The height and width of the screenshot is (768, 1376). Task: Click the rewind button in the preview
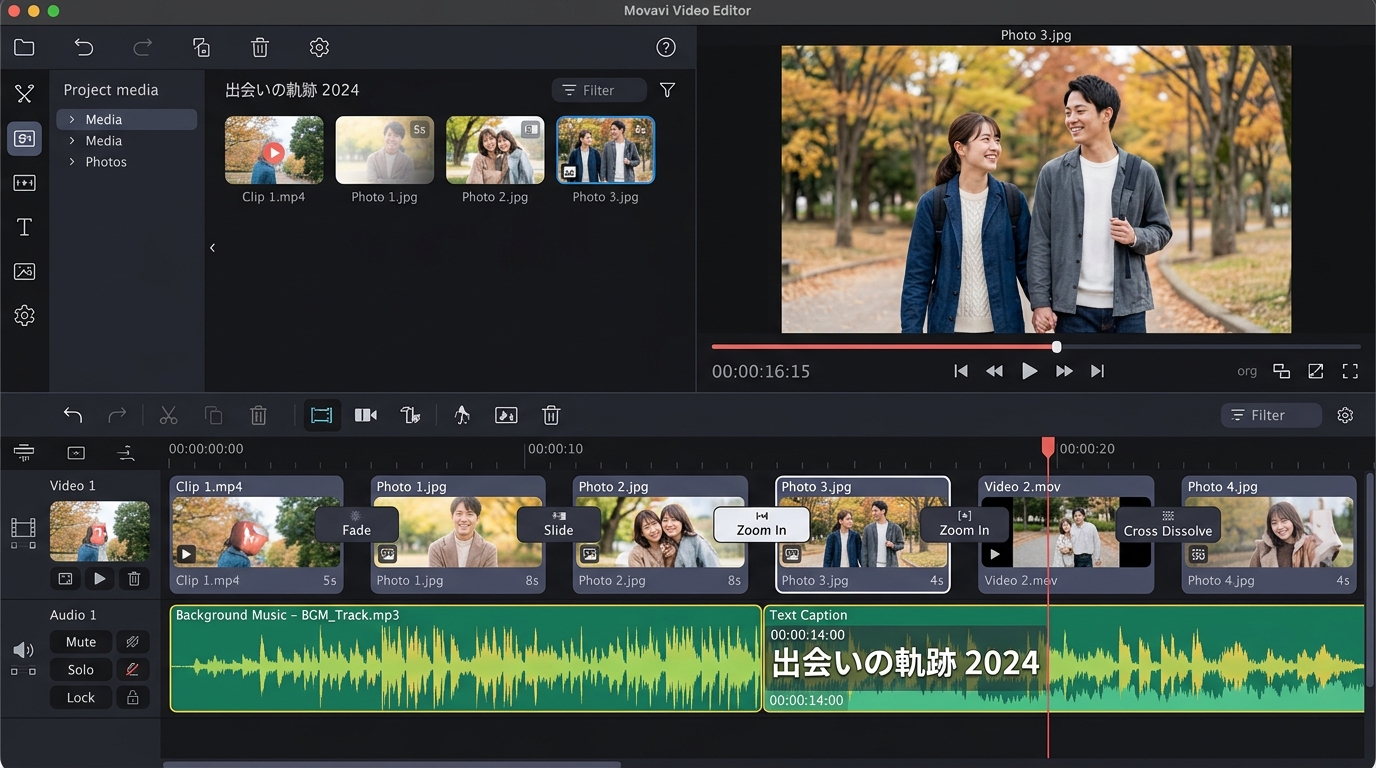pyautogui.click(x=994, y=371)
